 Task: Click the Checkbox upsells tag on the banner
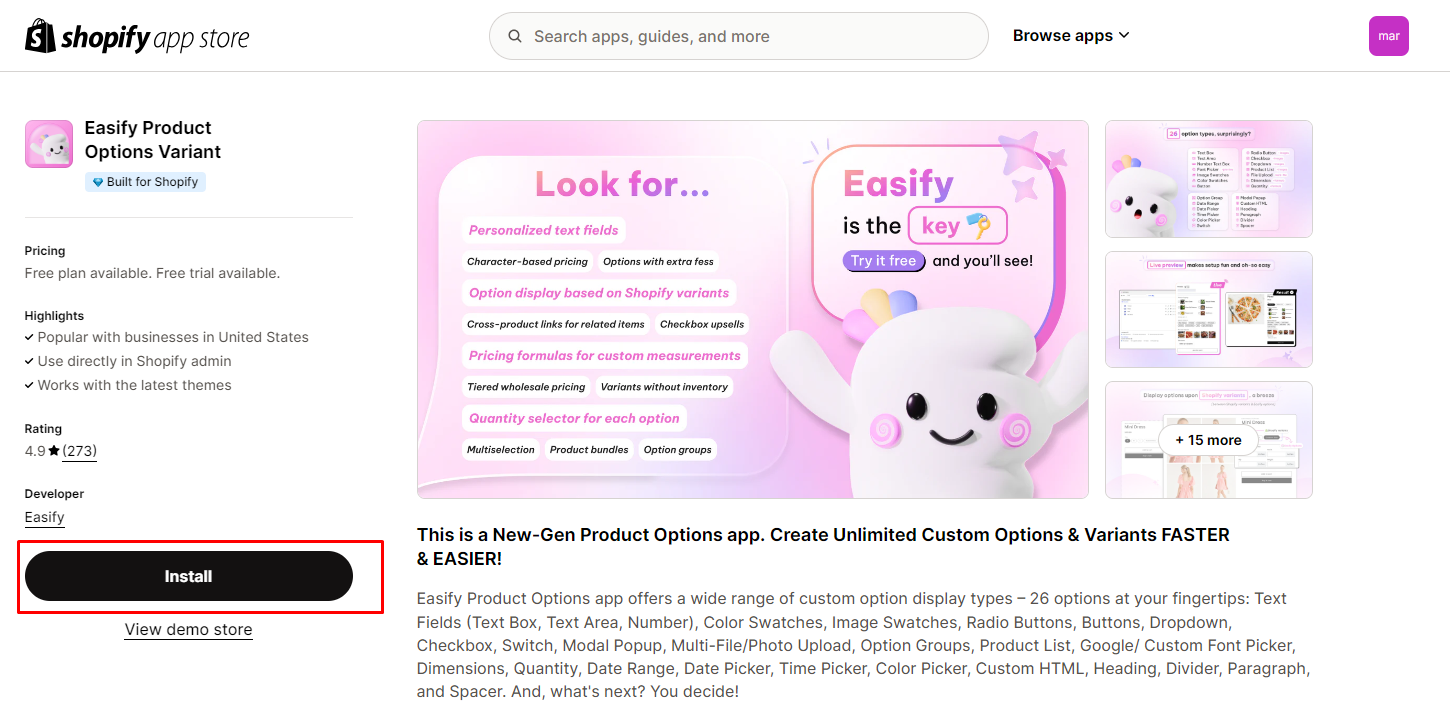pyautogui.click(x=701, y=324)
